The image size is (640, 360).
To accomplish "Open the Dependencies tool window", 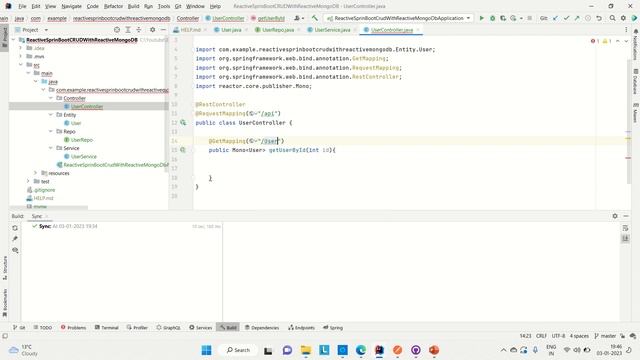I will (x=262, y=327).
